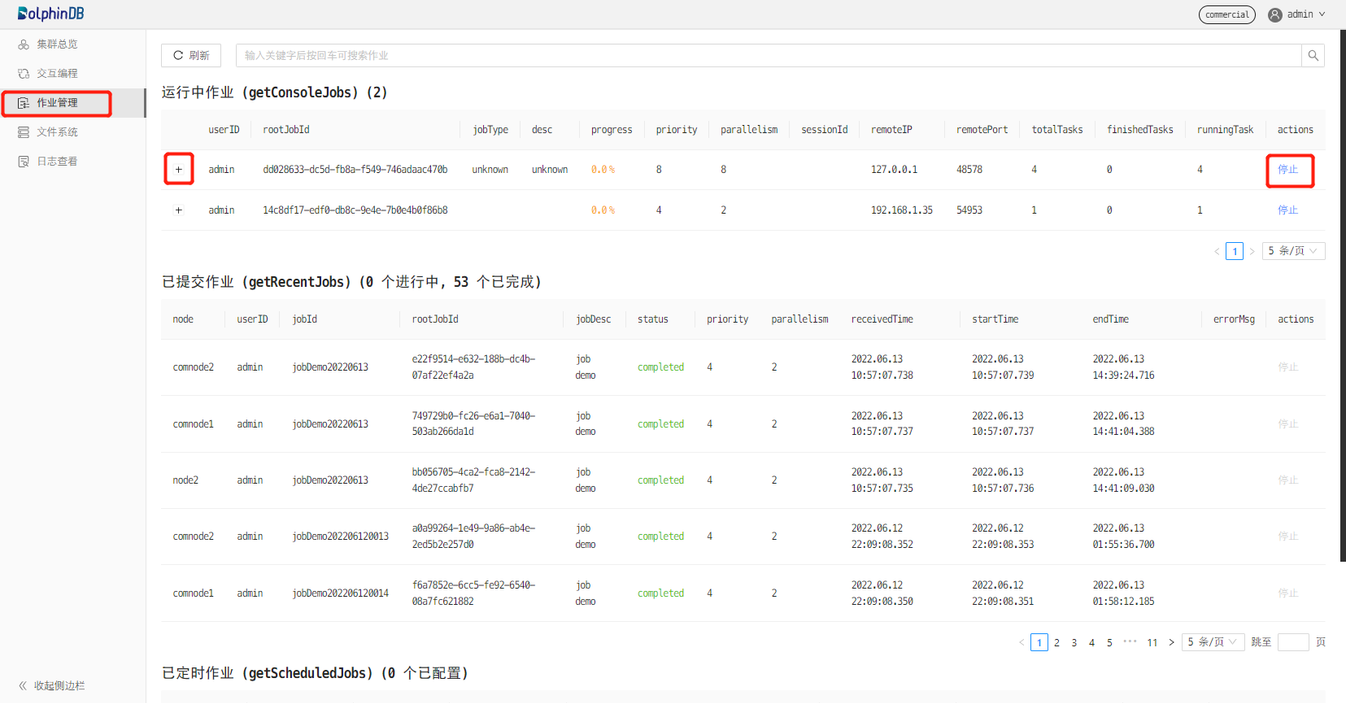Open 交互编程 in the sidebar
1346x703 pixels.
click(x=57, y=73)
